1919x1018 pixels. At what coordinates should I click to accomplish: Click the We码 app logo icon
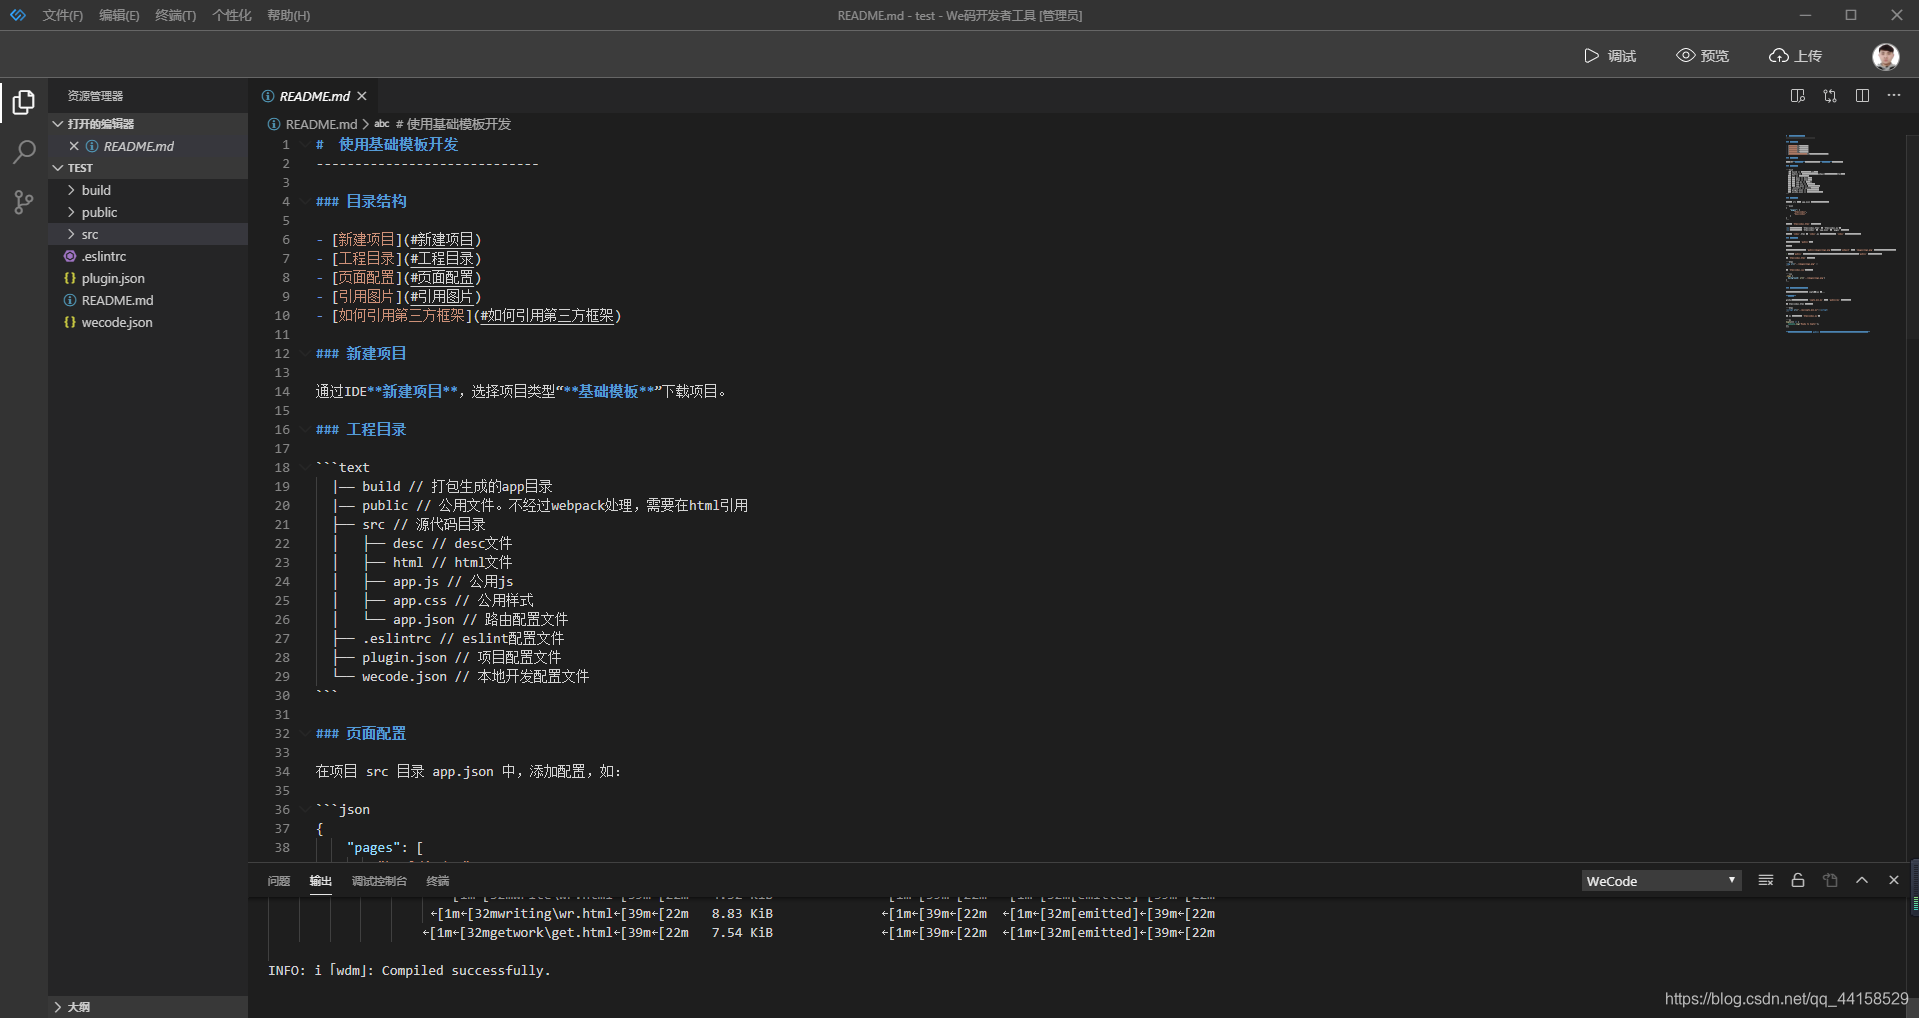tap(18, 15)
